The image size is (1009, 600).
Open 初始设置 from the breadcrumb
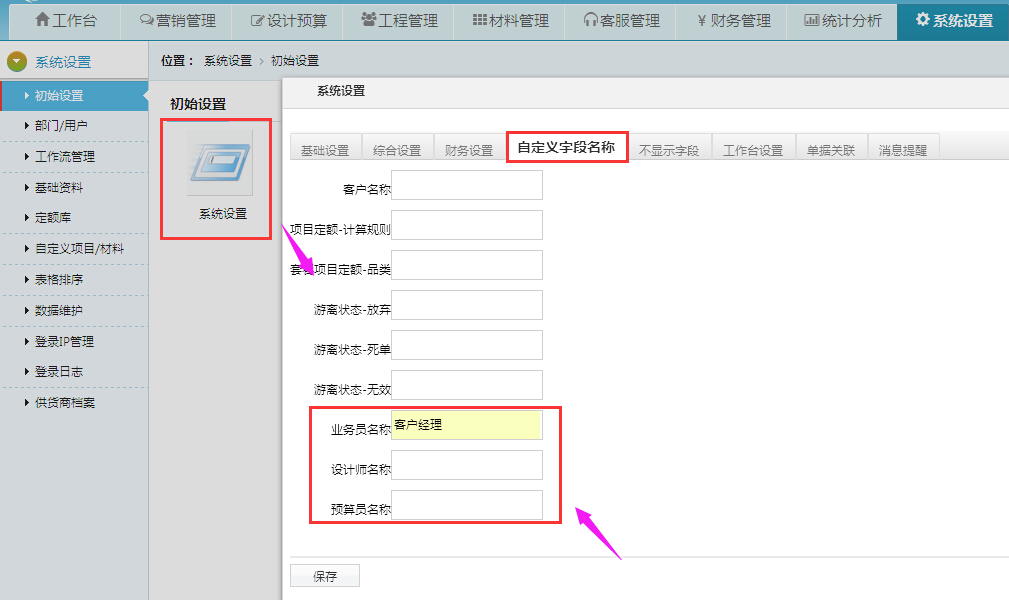(298, 60)
